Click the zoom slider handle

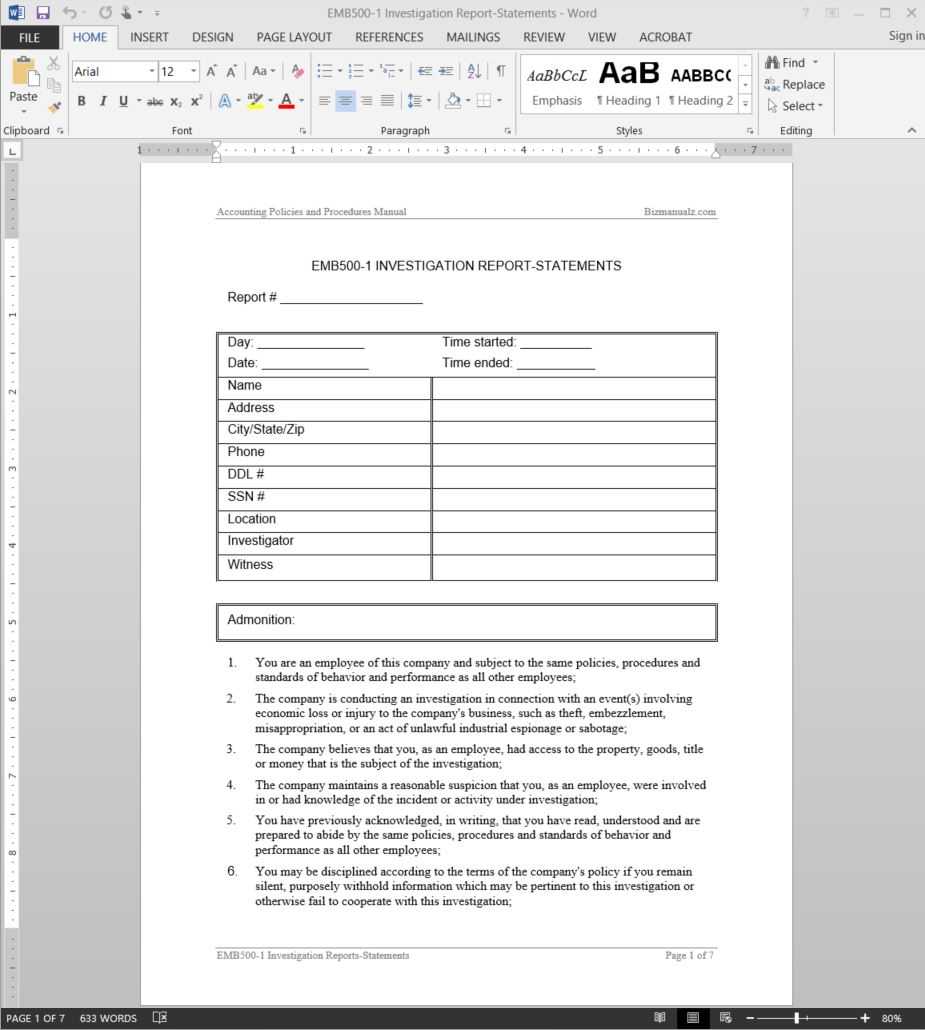tap(796, 1018)
